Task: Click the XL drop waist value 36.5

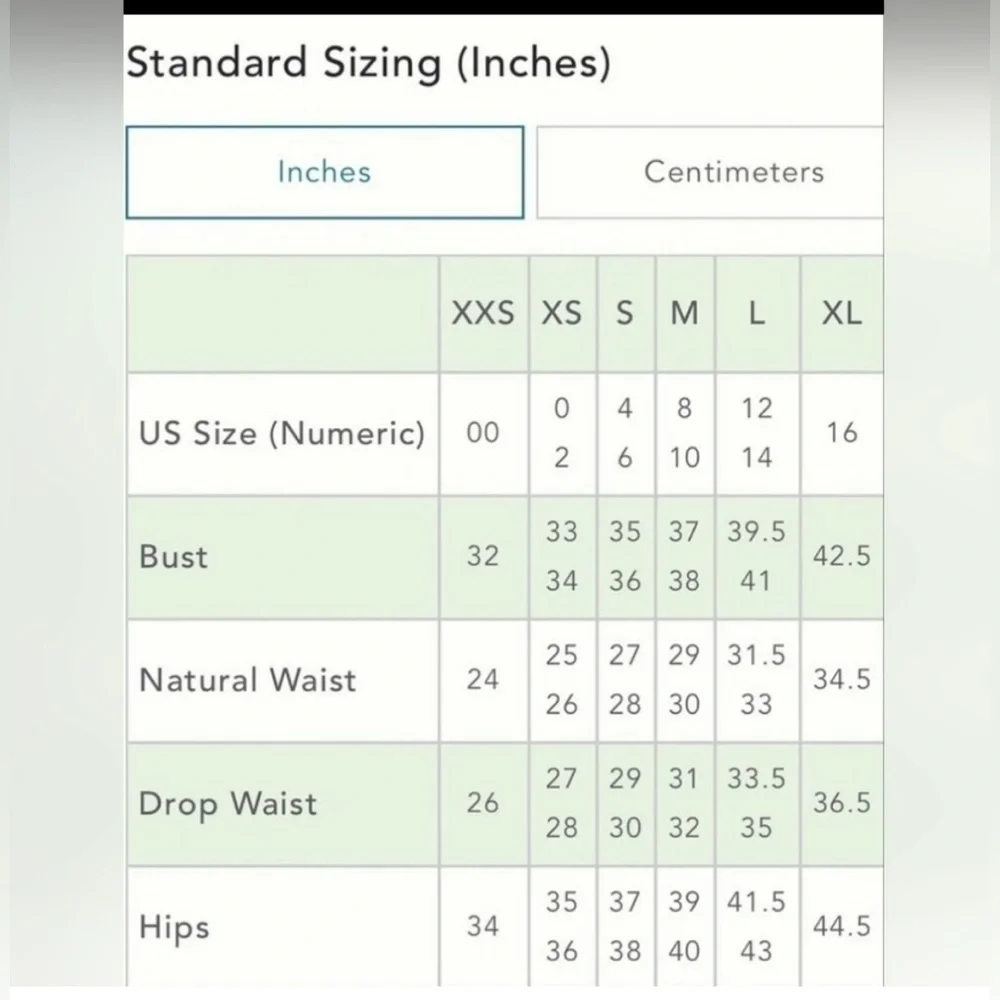Action: tap(841, 804)
